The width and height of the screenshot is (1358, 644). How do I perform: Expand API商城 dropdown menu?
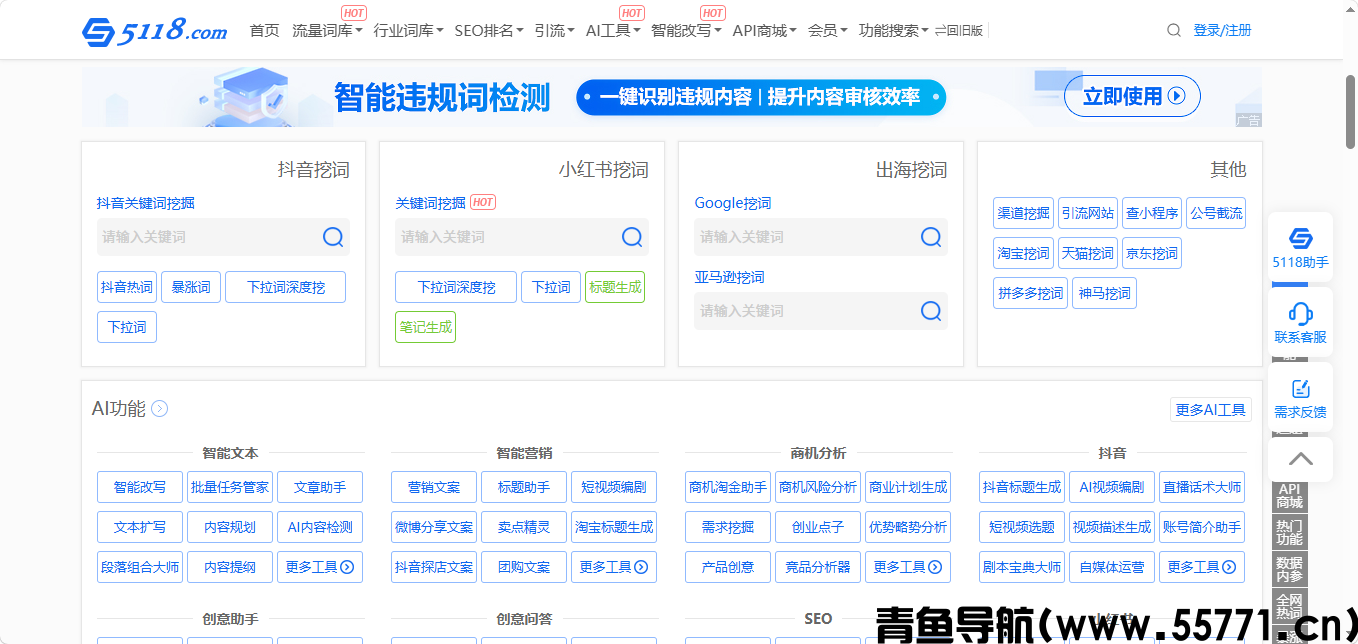pyautogui.click(x=764, y=31)
